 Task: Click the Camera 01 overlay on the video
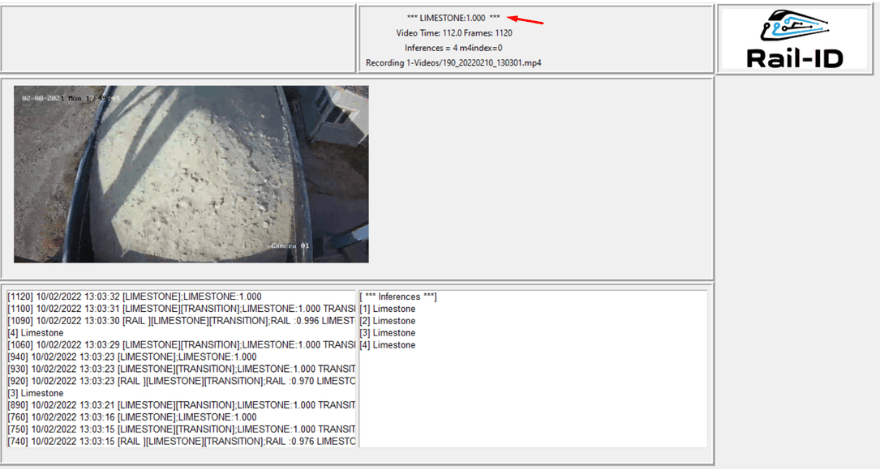click(291, 245)
